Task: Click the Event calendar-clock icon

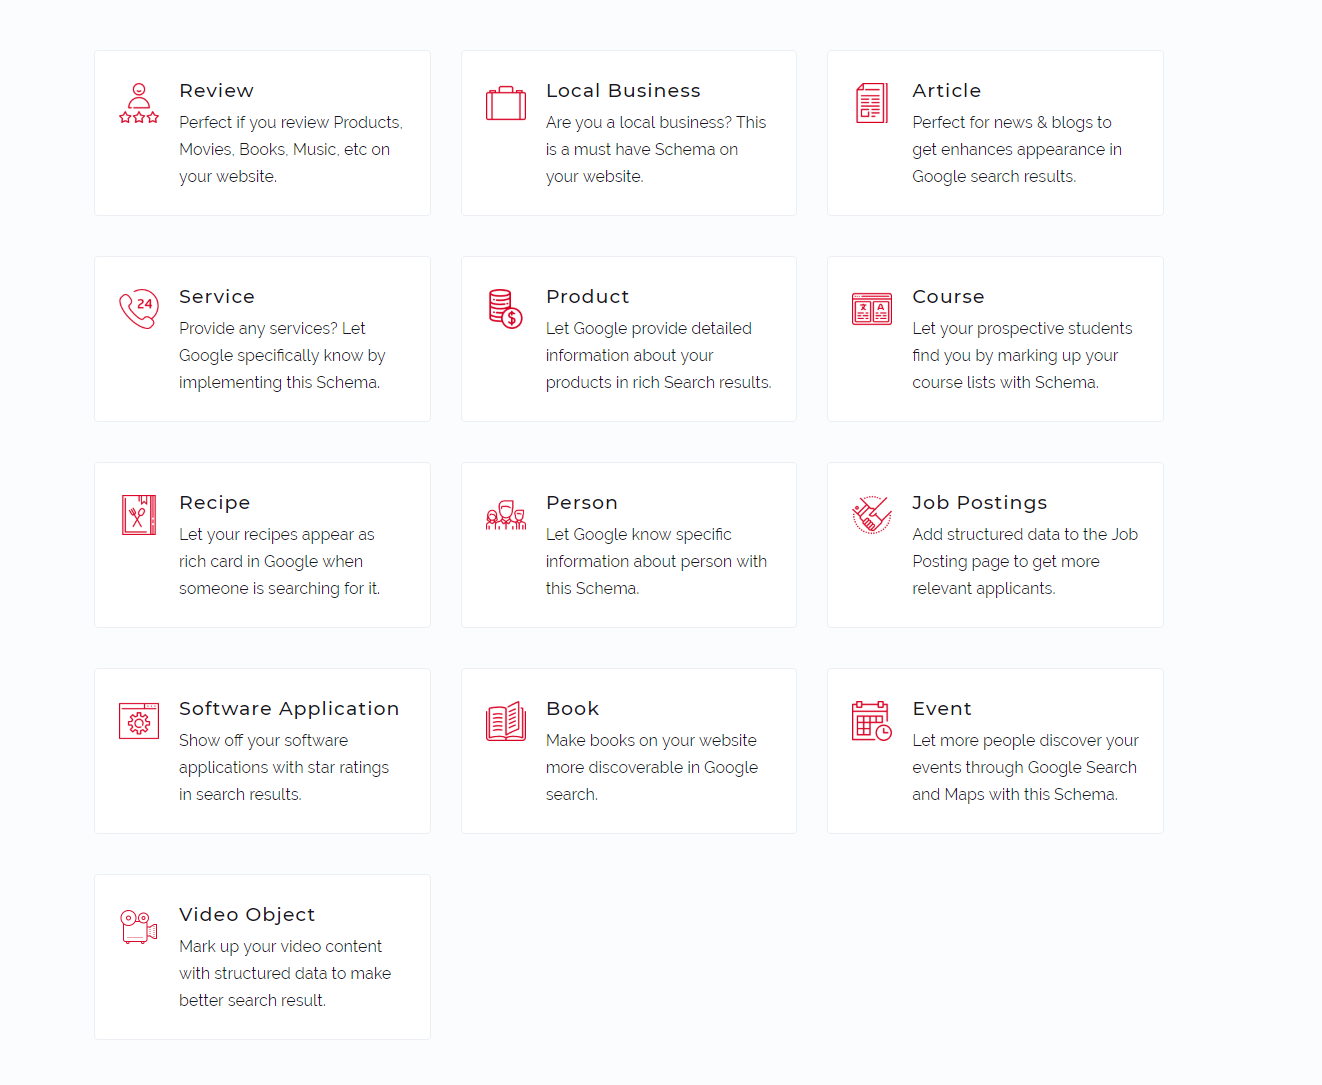Action: pyautogui.click(x=871, y=720)
